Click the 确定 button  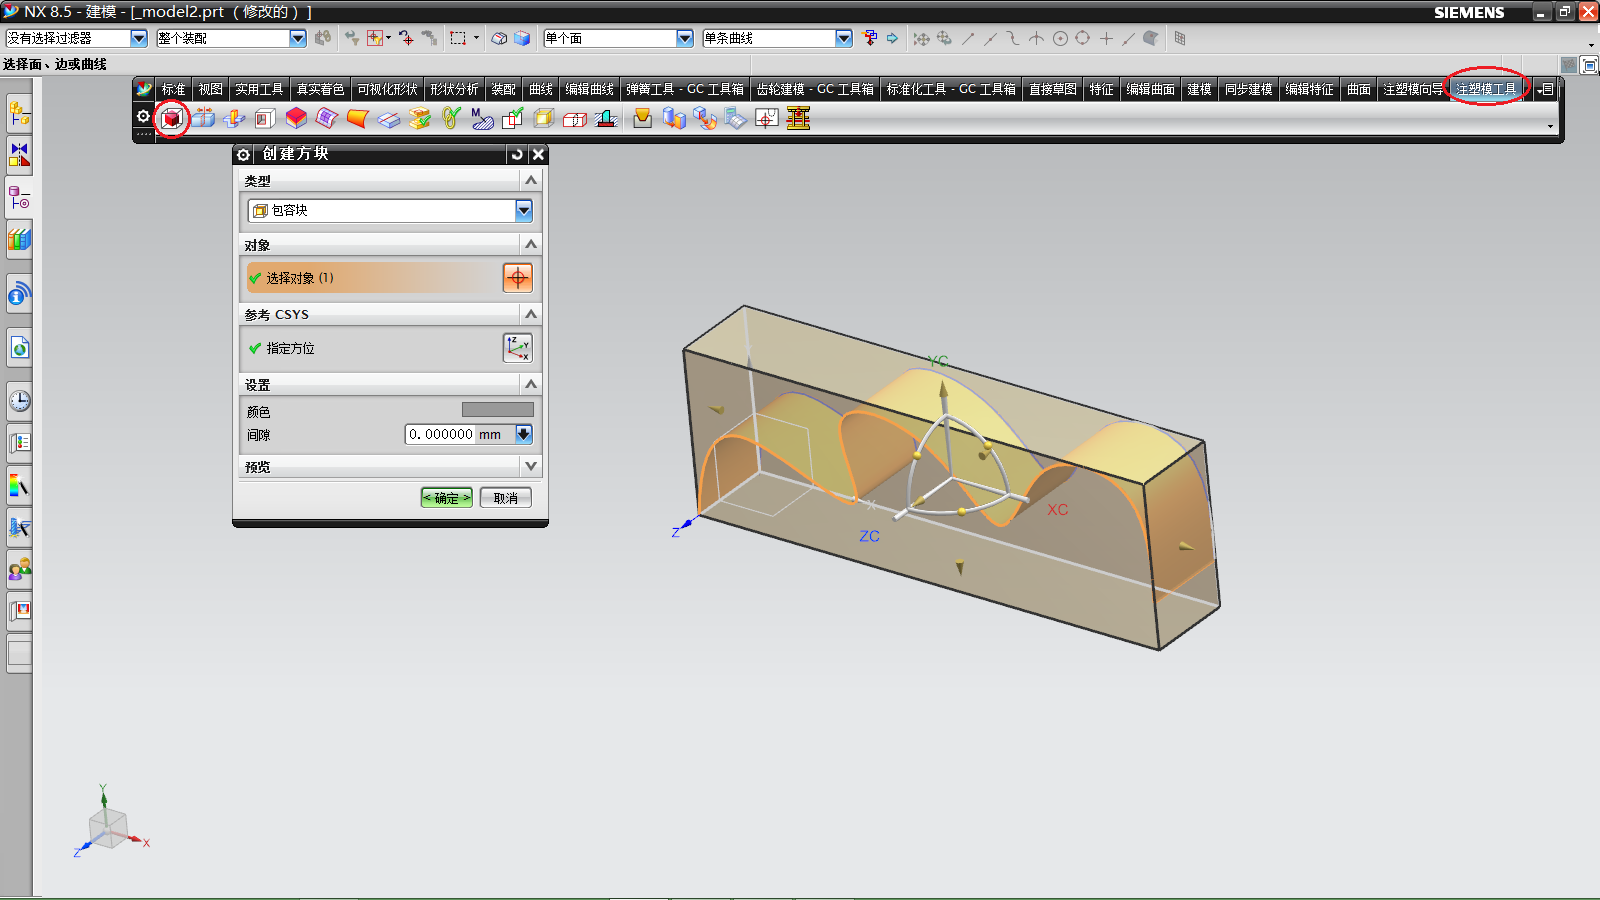(x=446, y=498)
